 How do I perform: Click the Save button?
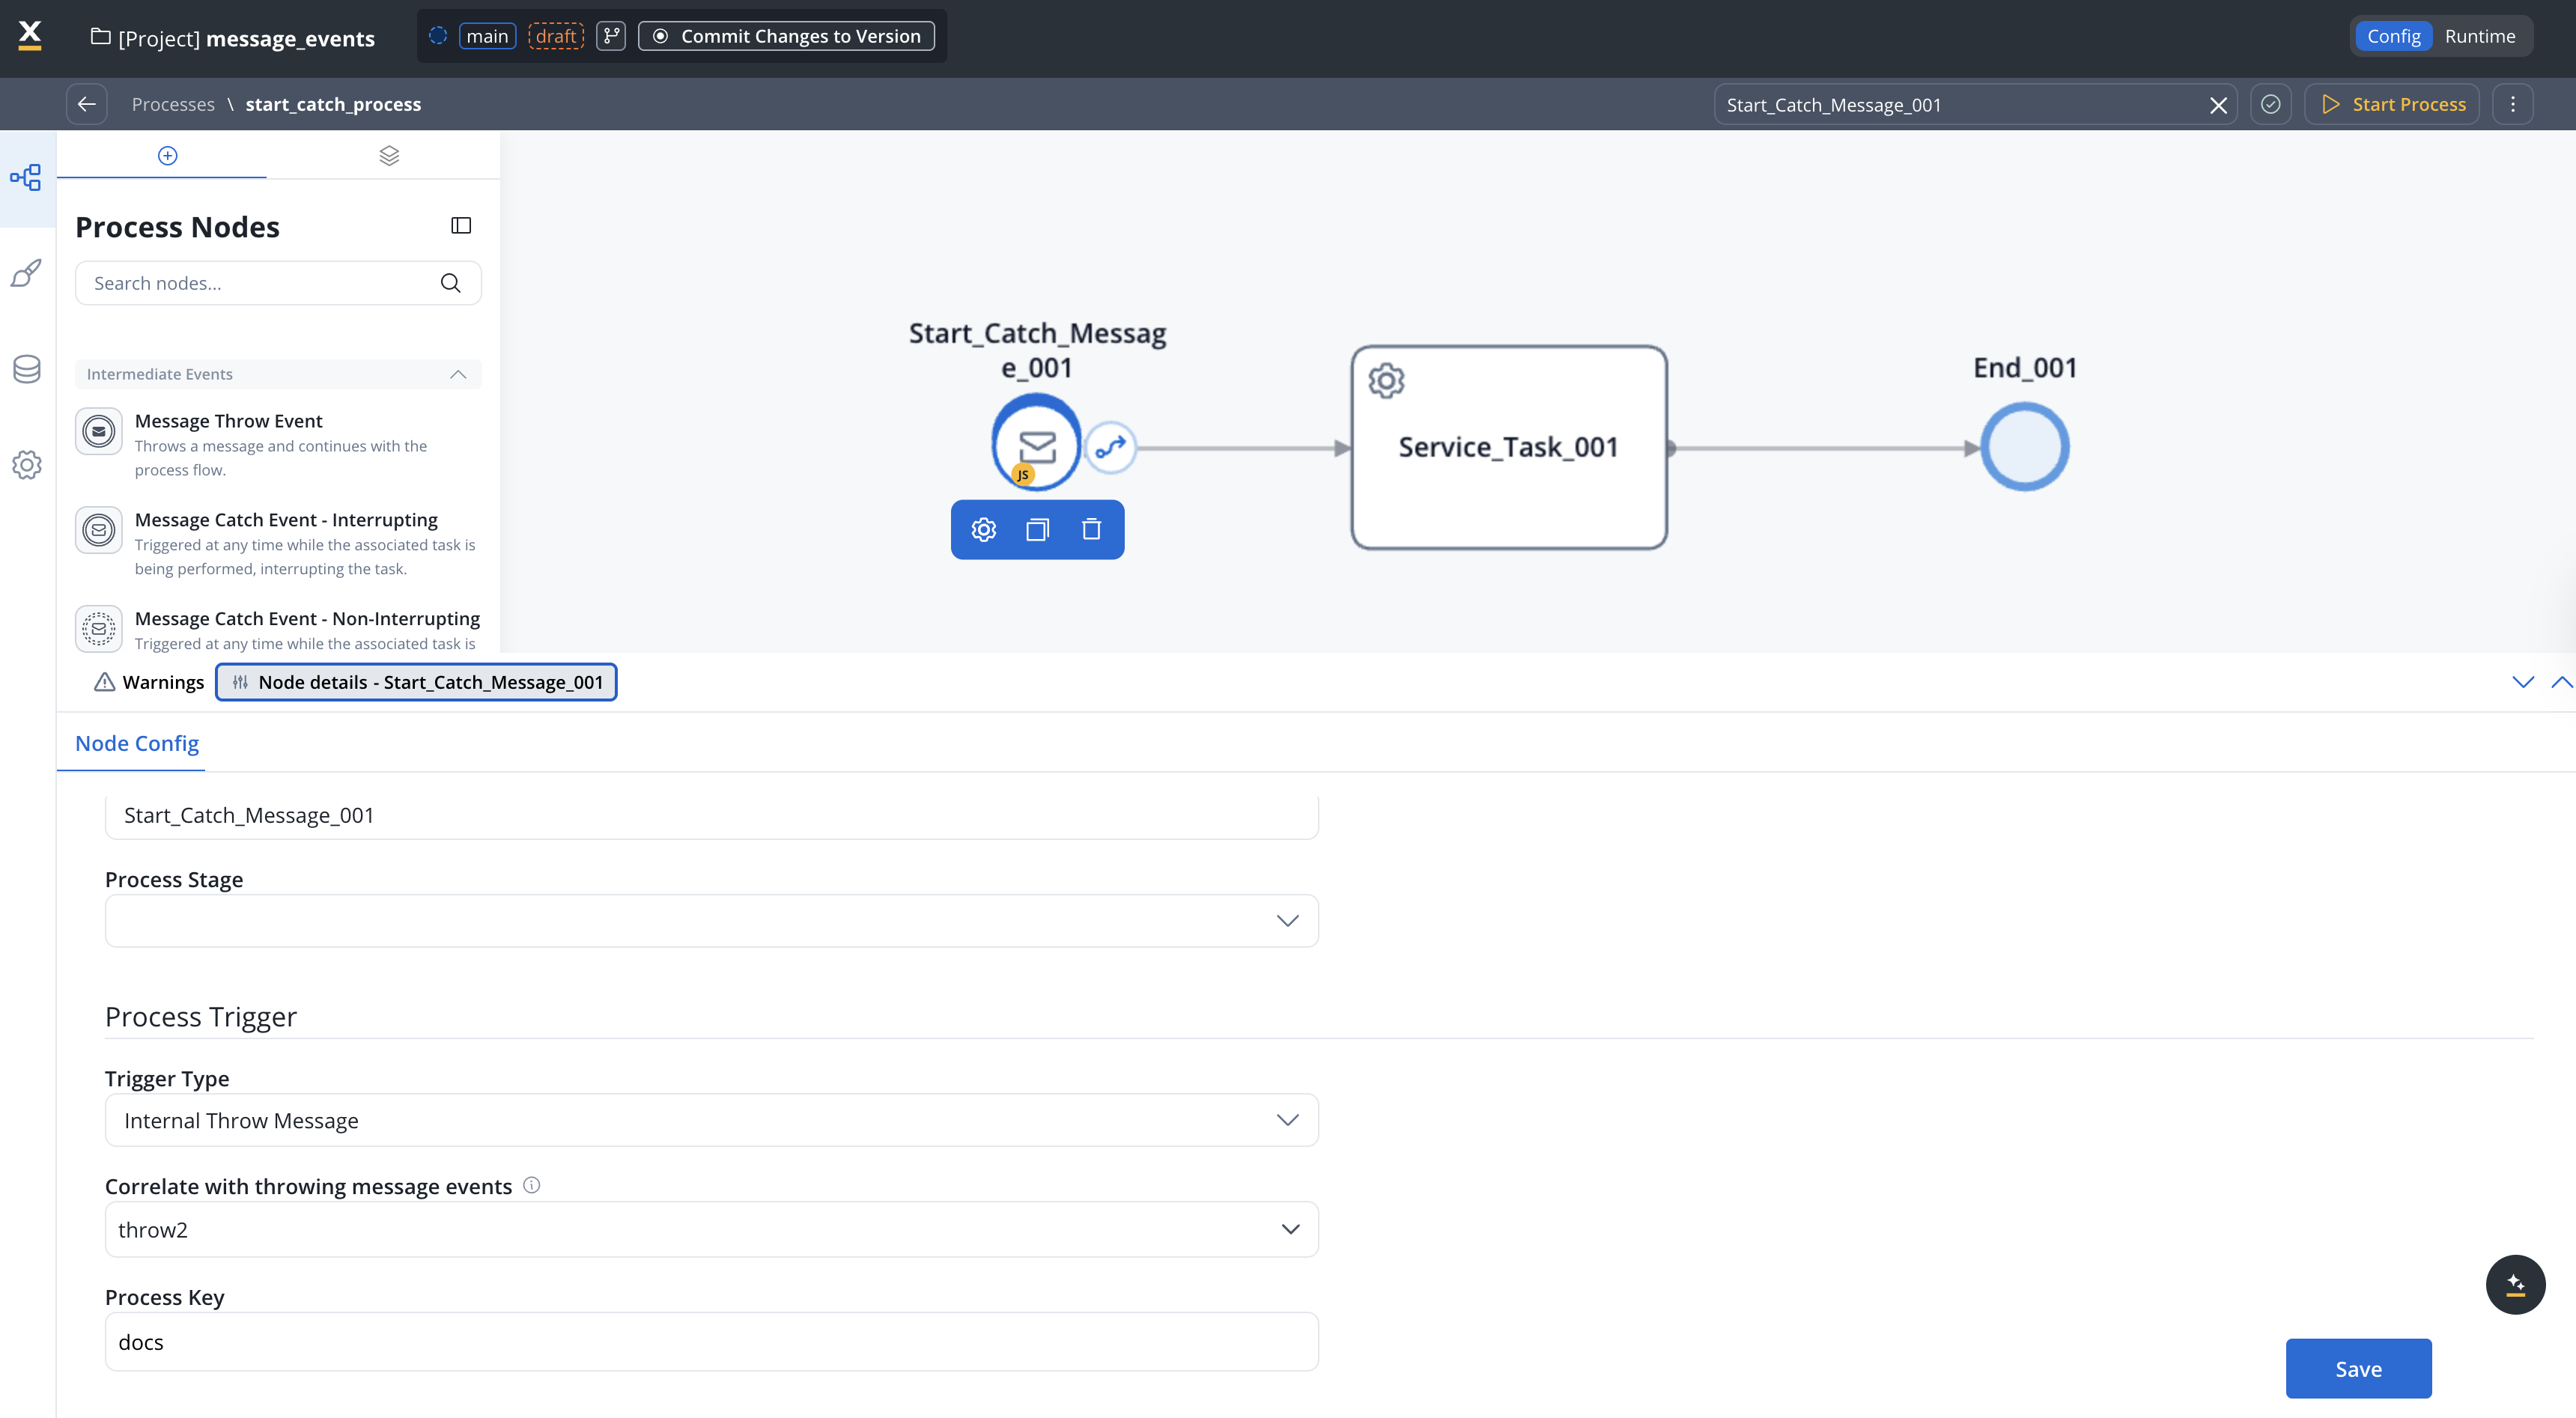pyautogui.click(x=2357, y=1368)
